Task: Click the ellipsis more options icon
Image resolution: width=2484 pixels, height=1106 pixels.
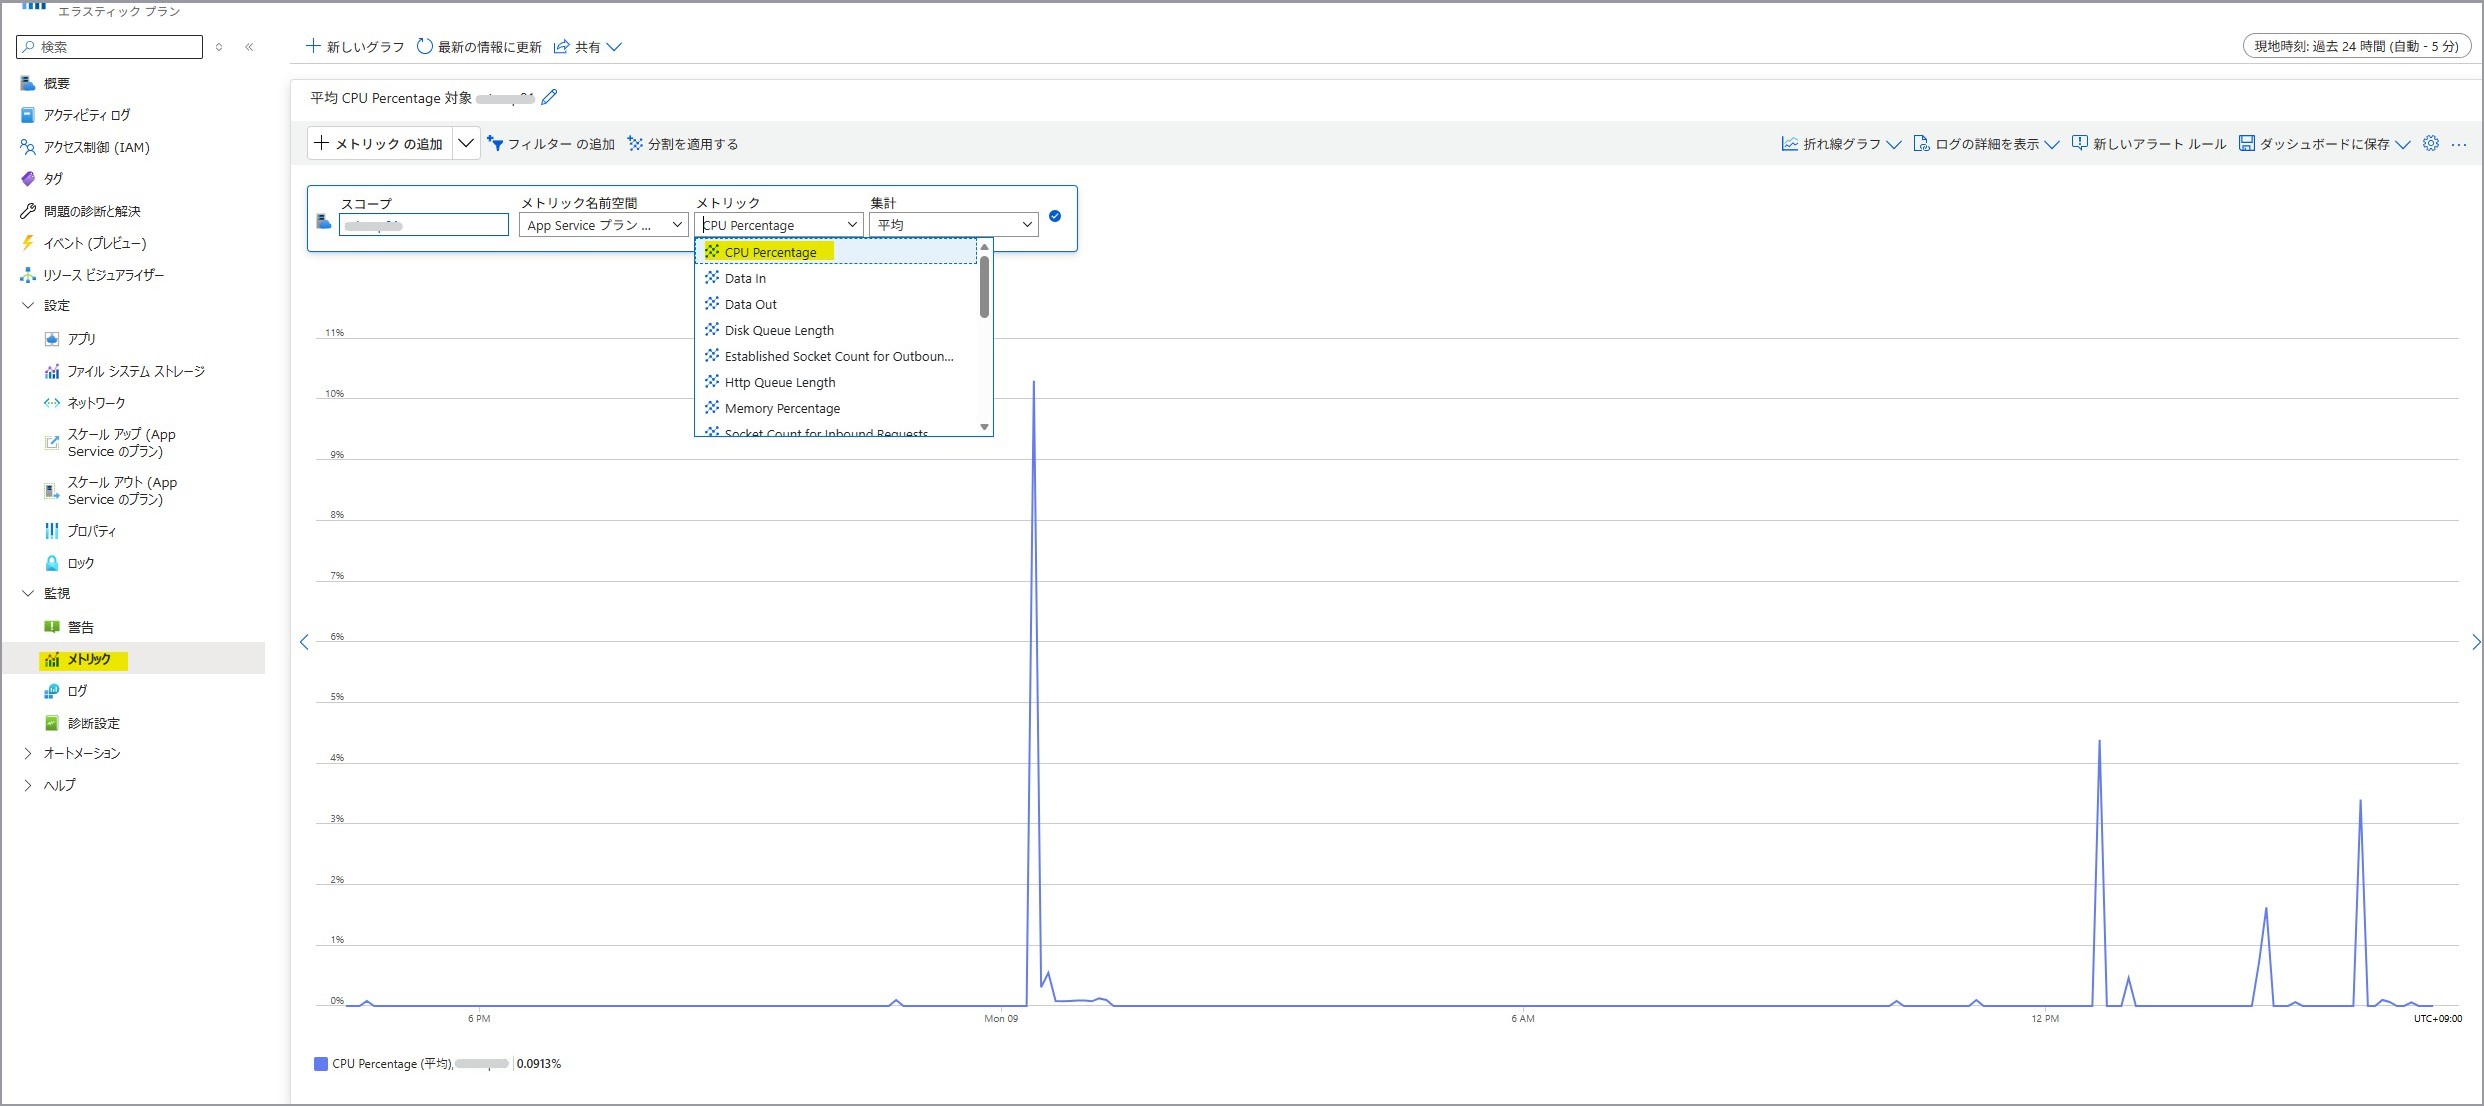Action: coord(2459,144)
